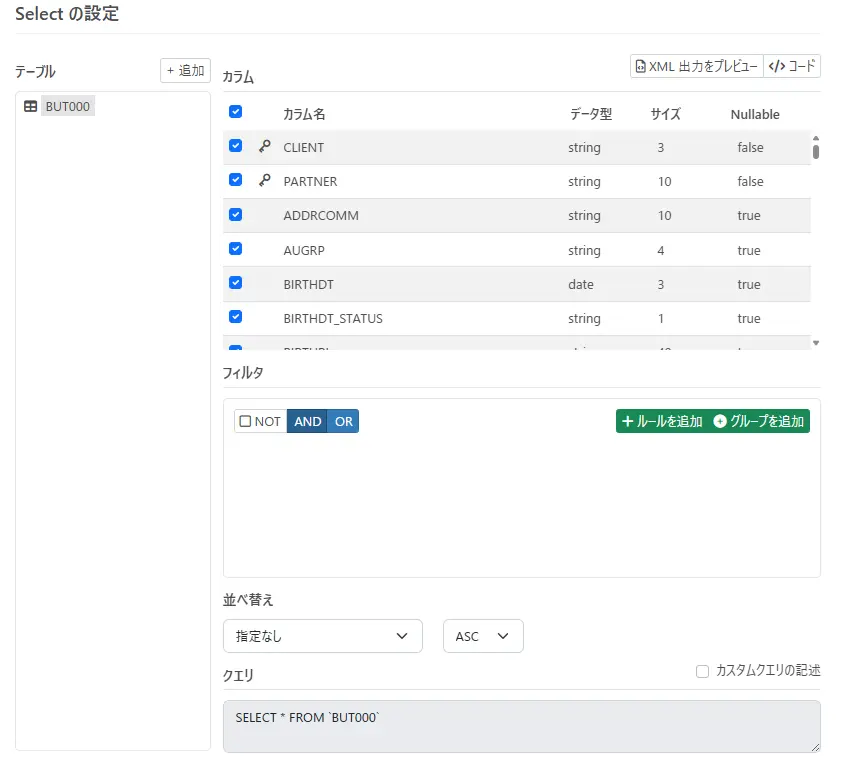
Task: Click the key icon next to CLIENT column
Action: 264,145
